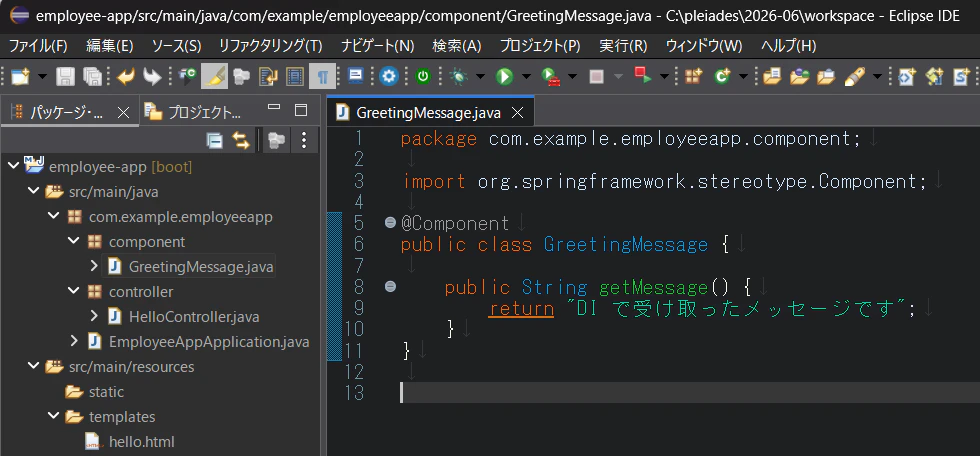Image resolution: width=980 pixels, height=456 pixels.
Task: Open the ソース(S) menu
Action: (x=176, y=46)
